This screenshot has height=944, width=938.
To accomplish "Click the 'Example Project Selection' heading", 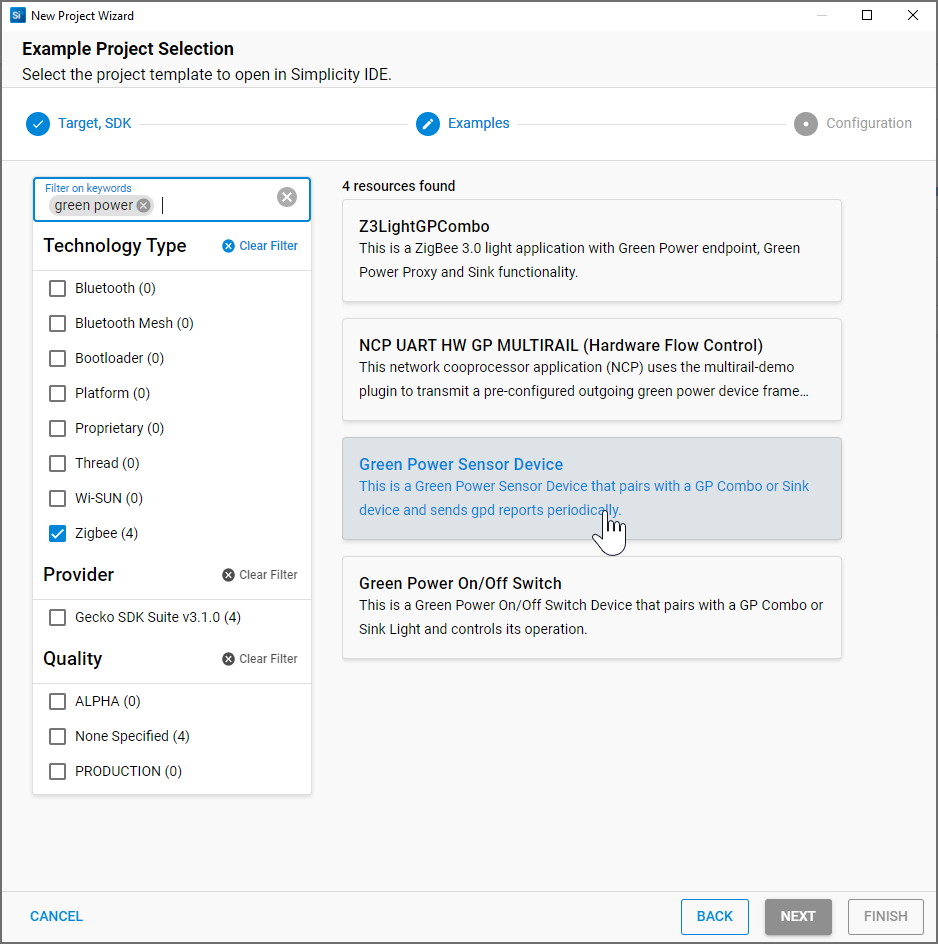I will click(128, 49).
